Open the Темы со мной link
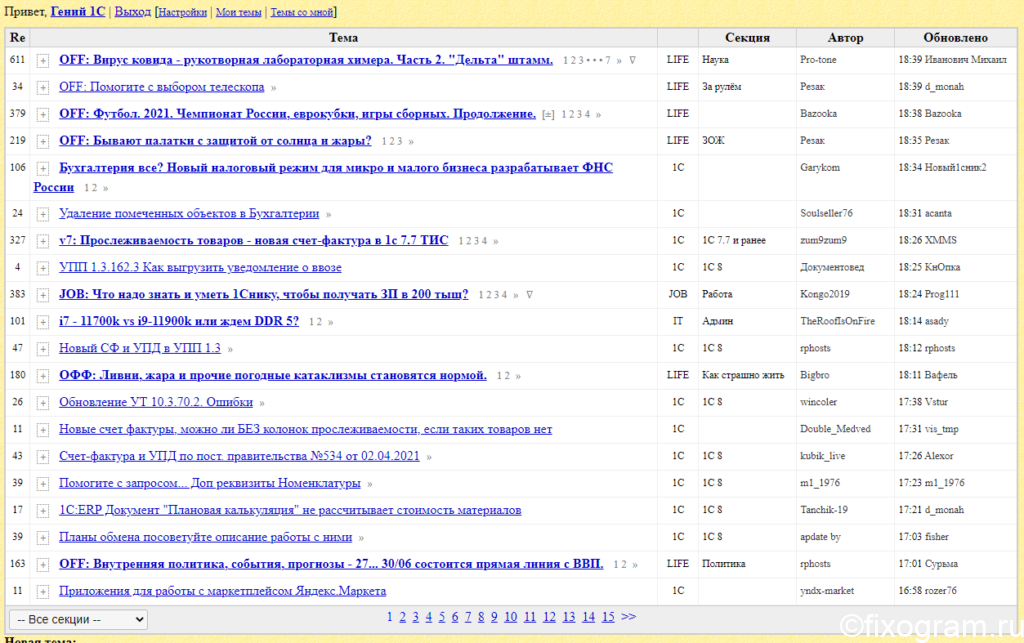The height and width of the screenshot is (643, 1024). (x=302, y=12)
